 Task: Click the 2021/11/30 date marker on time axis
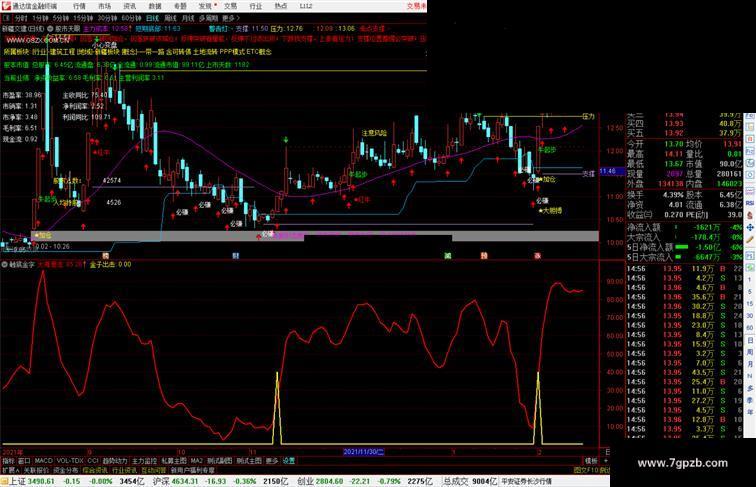tap(364, 452)
